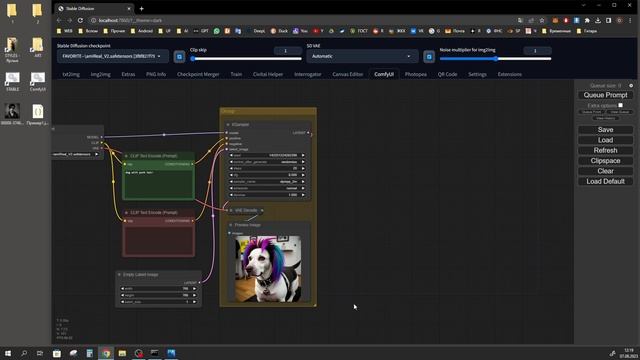Viewport: 640px width, 360px height.
Task: Go back in browser history
Action: [x=59, y=20]
